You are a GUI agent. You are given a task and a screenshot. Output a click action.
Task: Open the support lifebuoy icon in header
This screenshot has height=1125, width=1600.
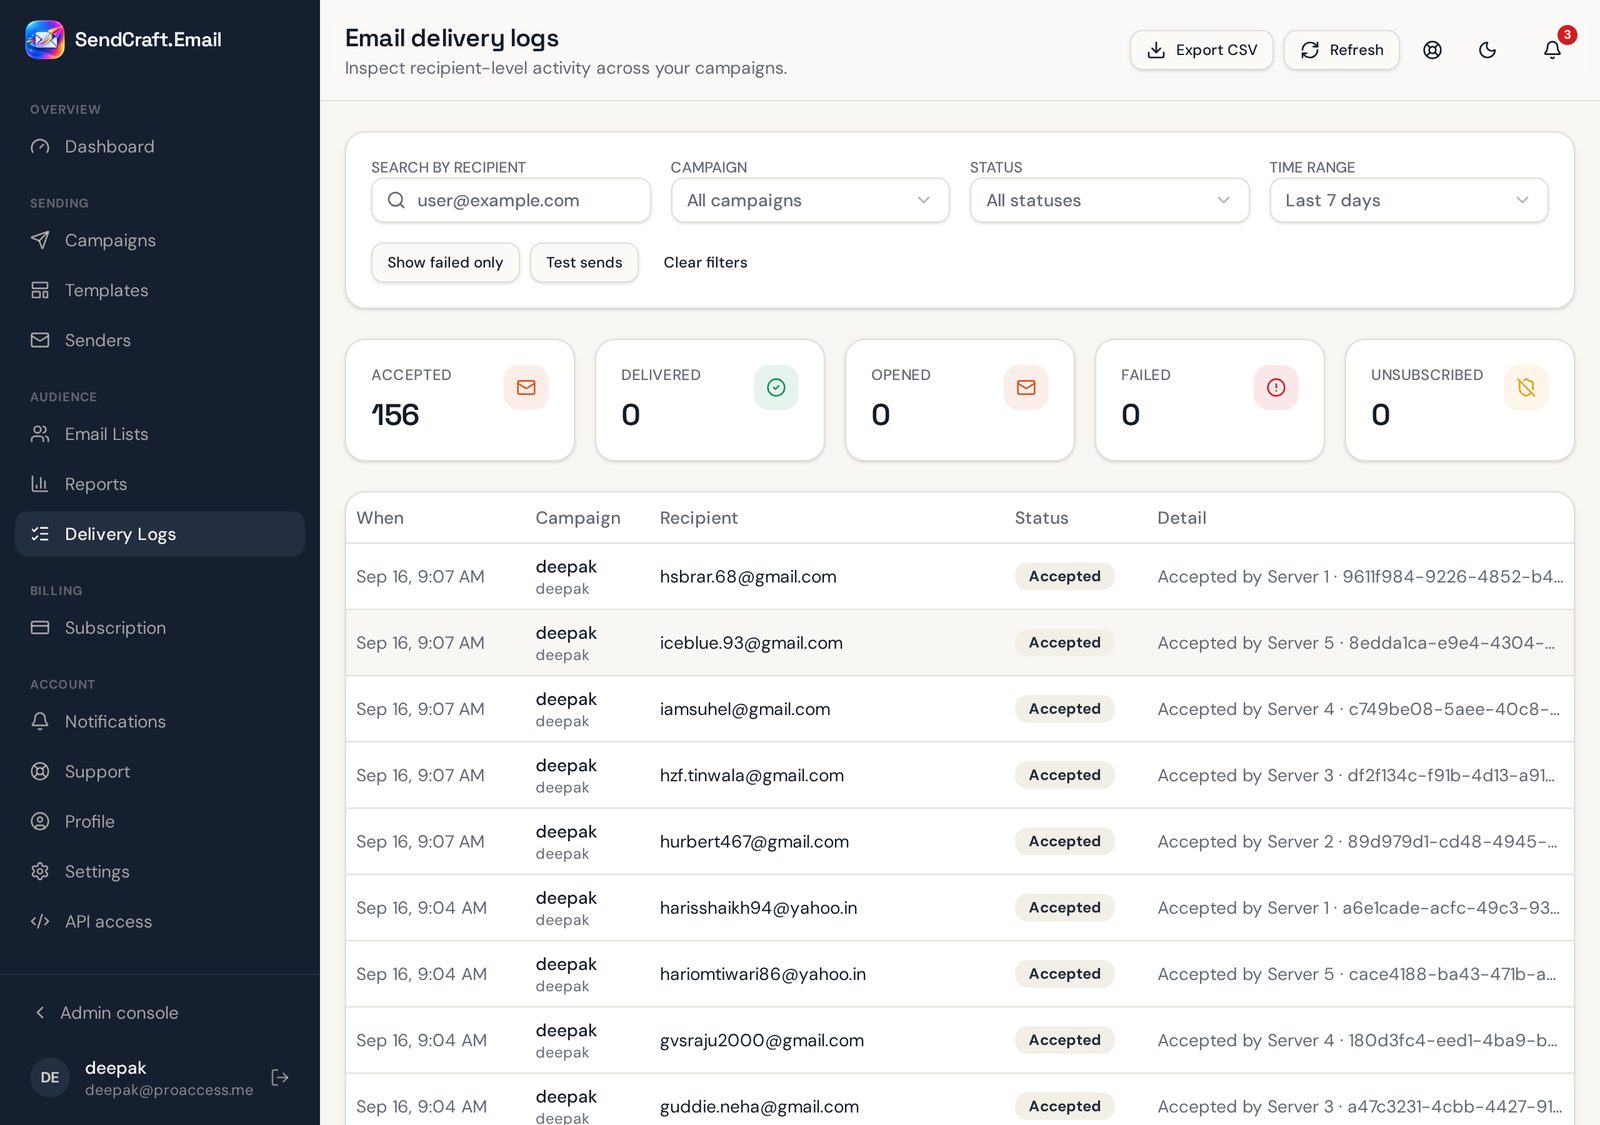click(x=1432, y=50)
